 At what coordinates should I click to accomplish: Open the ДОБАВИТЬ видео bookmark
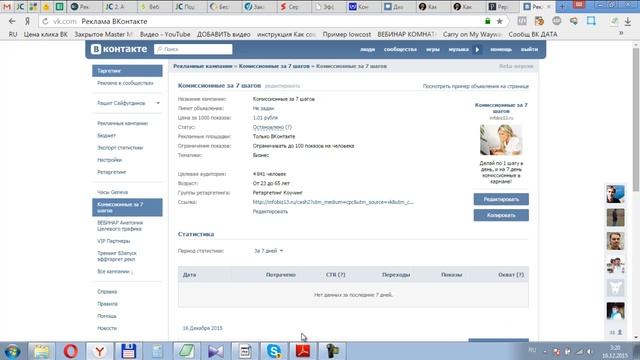pos(224,34)
